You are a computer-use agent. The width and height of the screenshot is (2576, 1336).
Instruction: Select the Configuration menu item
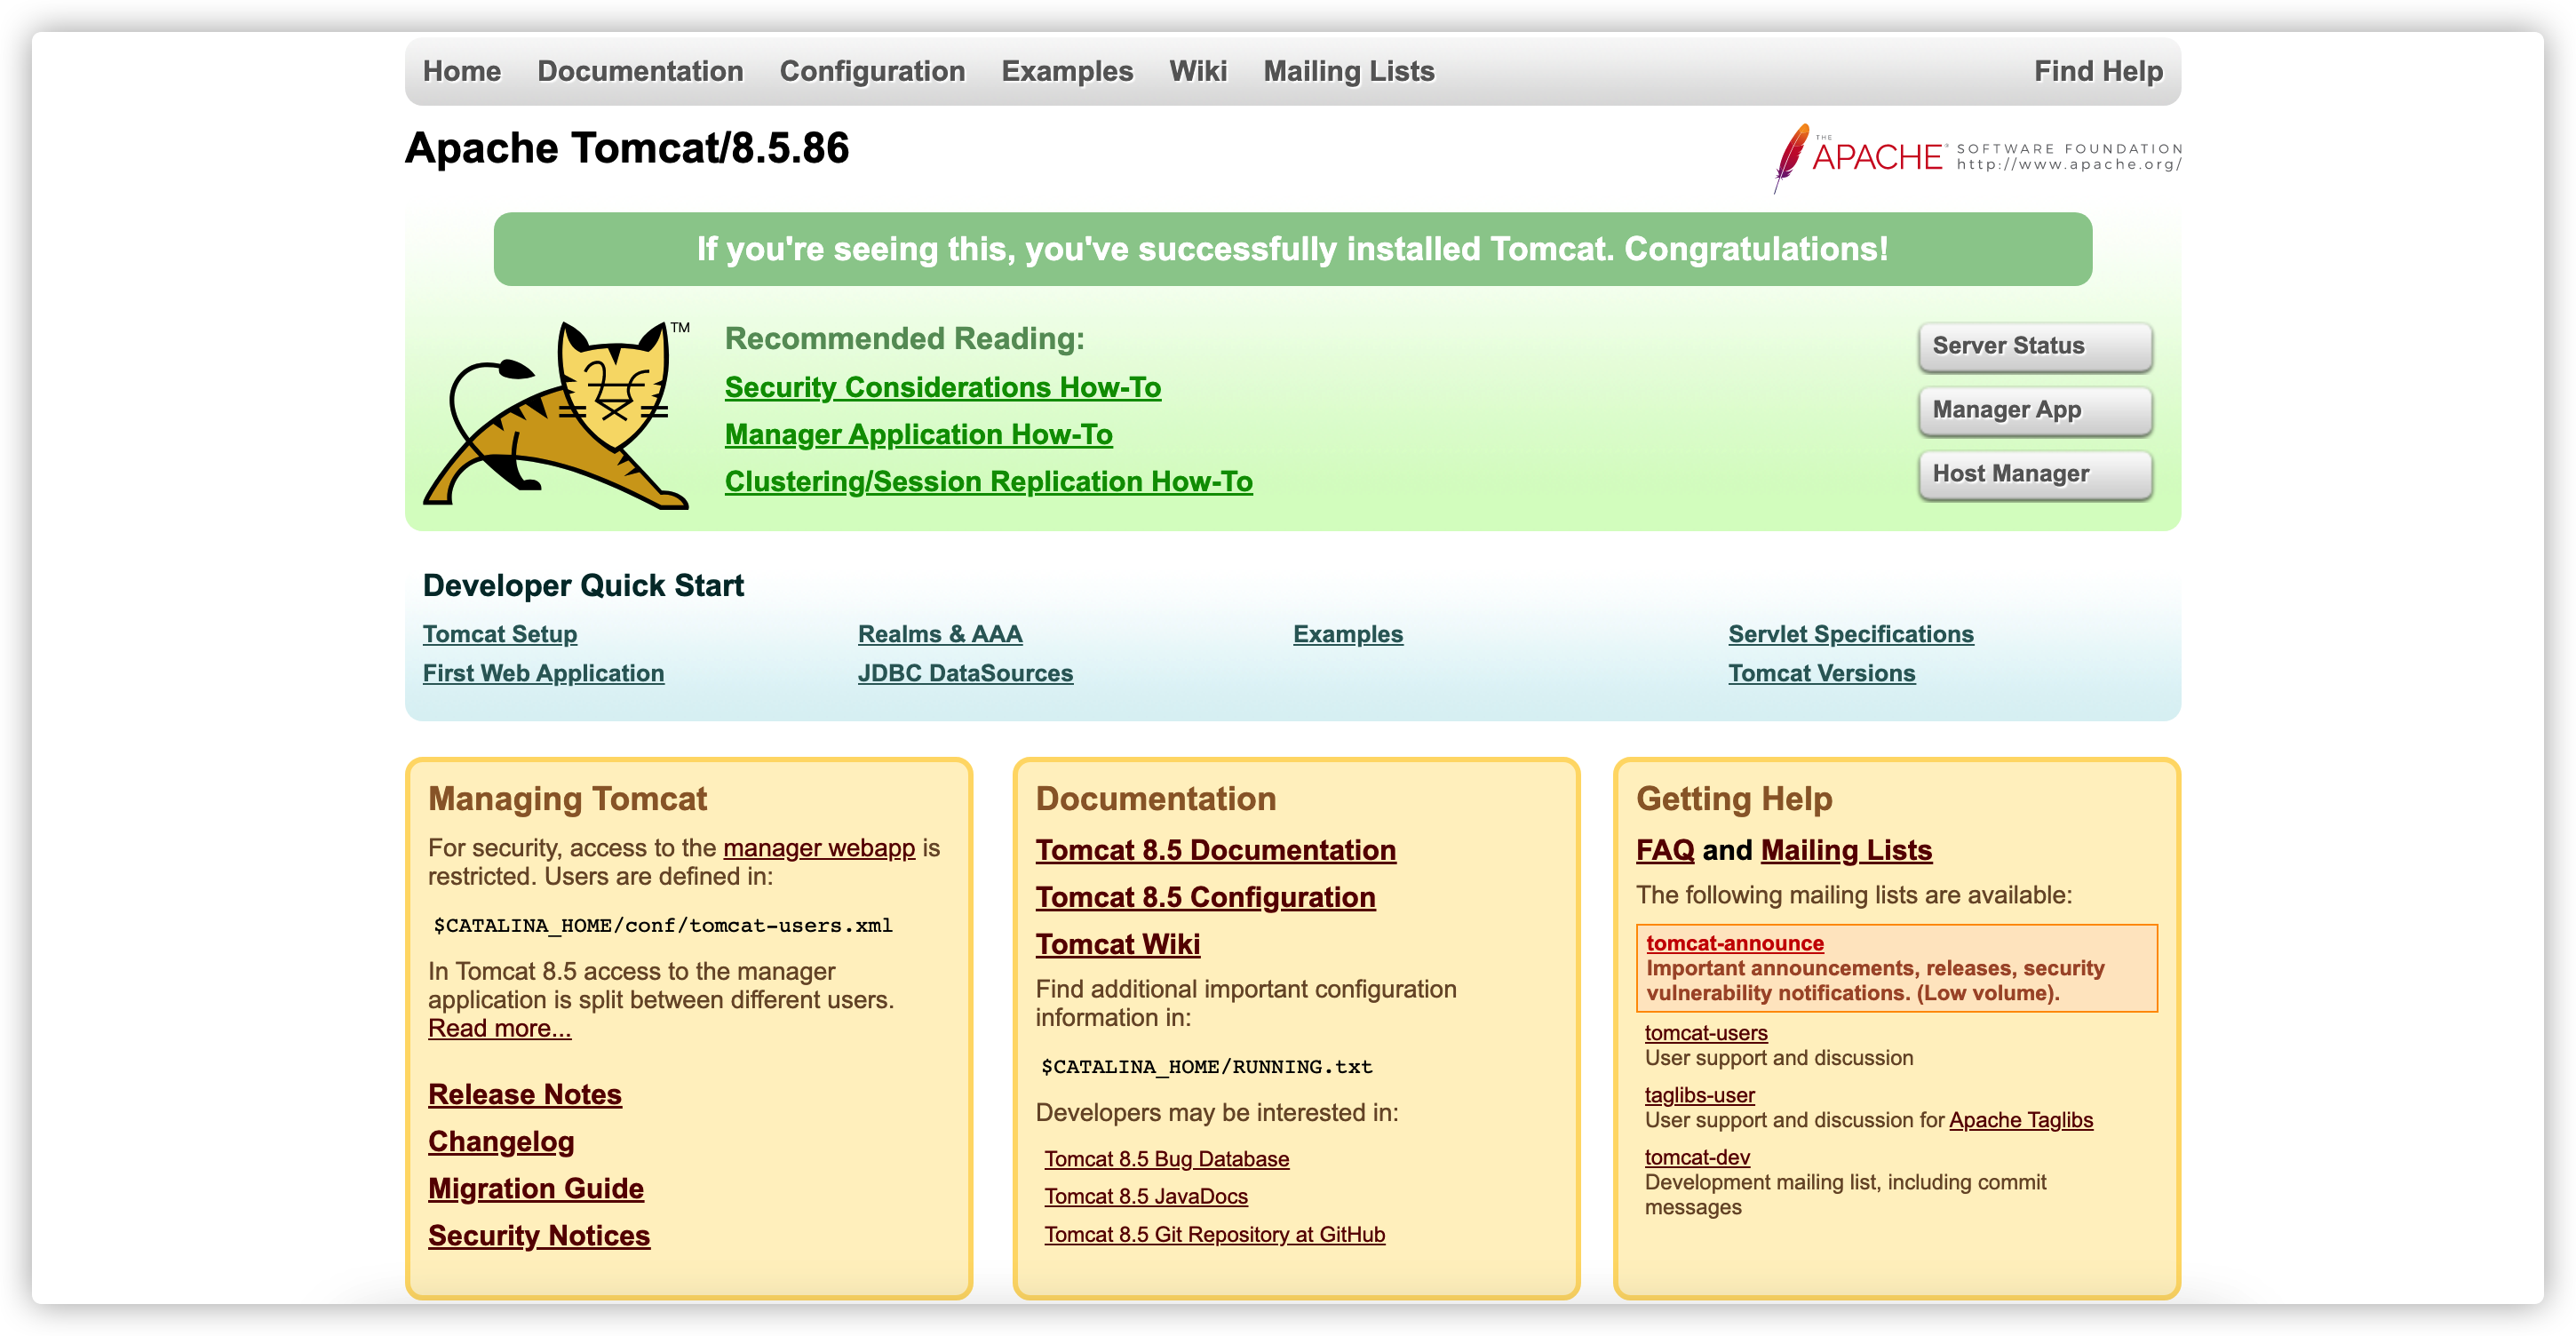pyautogui.click(x=872, y=71)
